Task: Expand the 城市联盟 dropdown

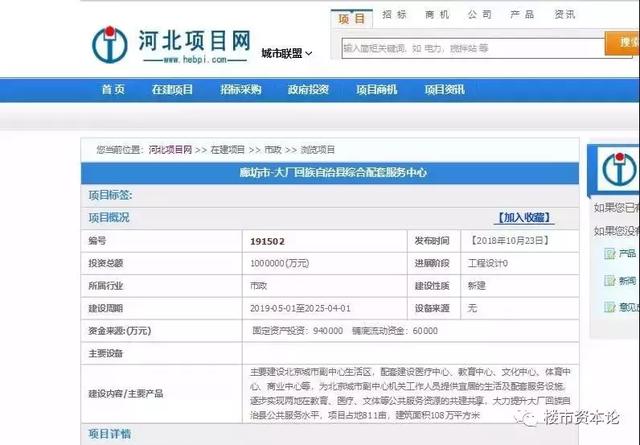Action: click(x=287, y=53)
